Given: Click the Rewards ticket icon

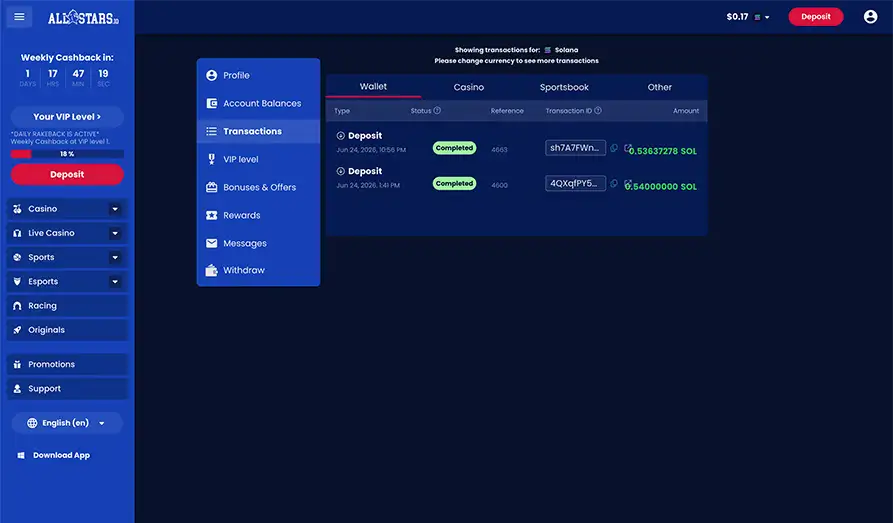Looking at the screenshot, I should [x=211, y=215].
